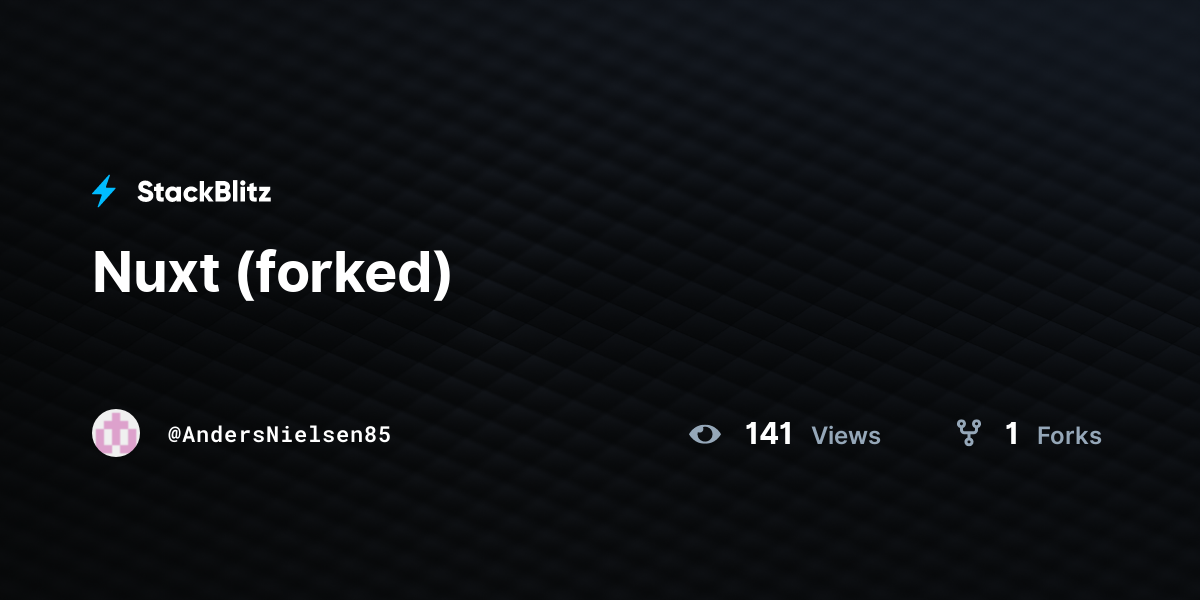Click the @ symbol in the username
1200x600 pixels.
tap(174, 435)
